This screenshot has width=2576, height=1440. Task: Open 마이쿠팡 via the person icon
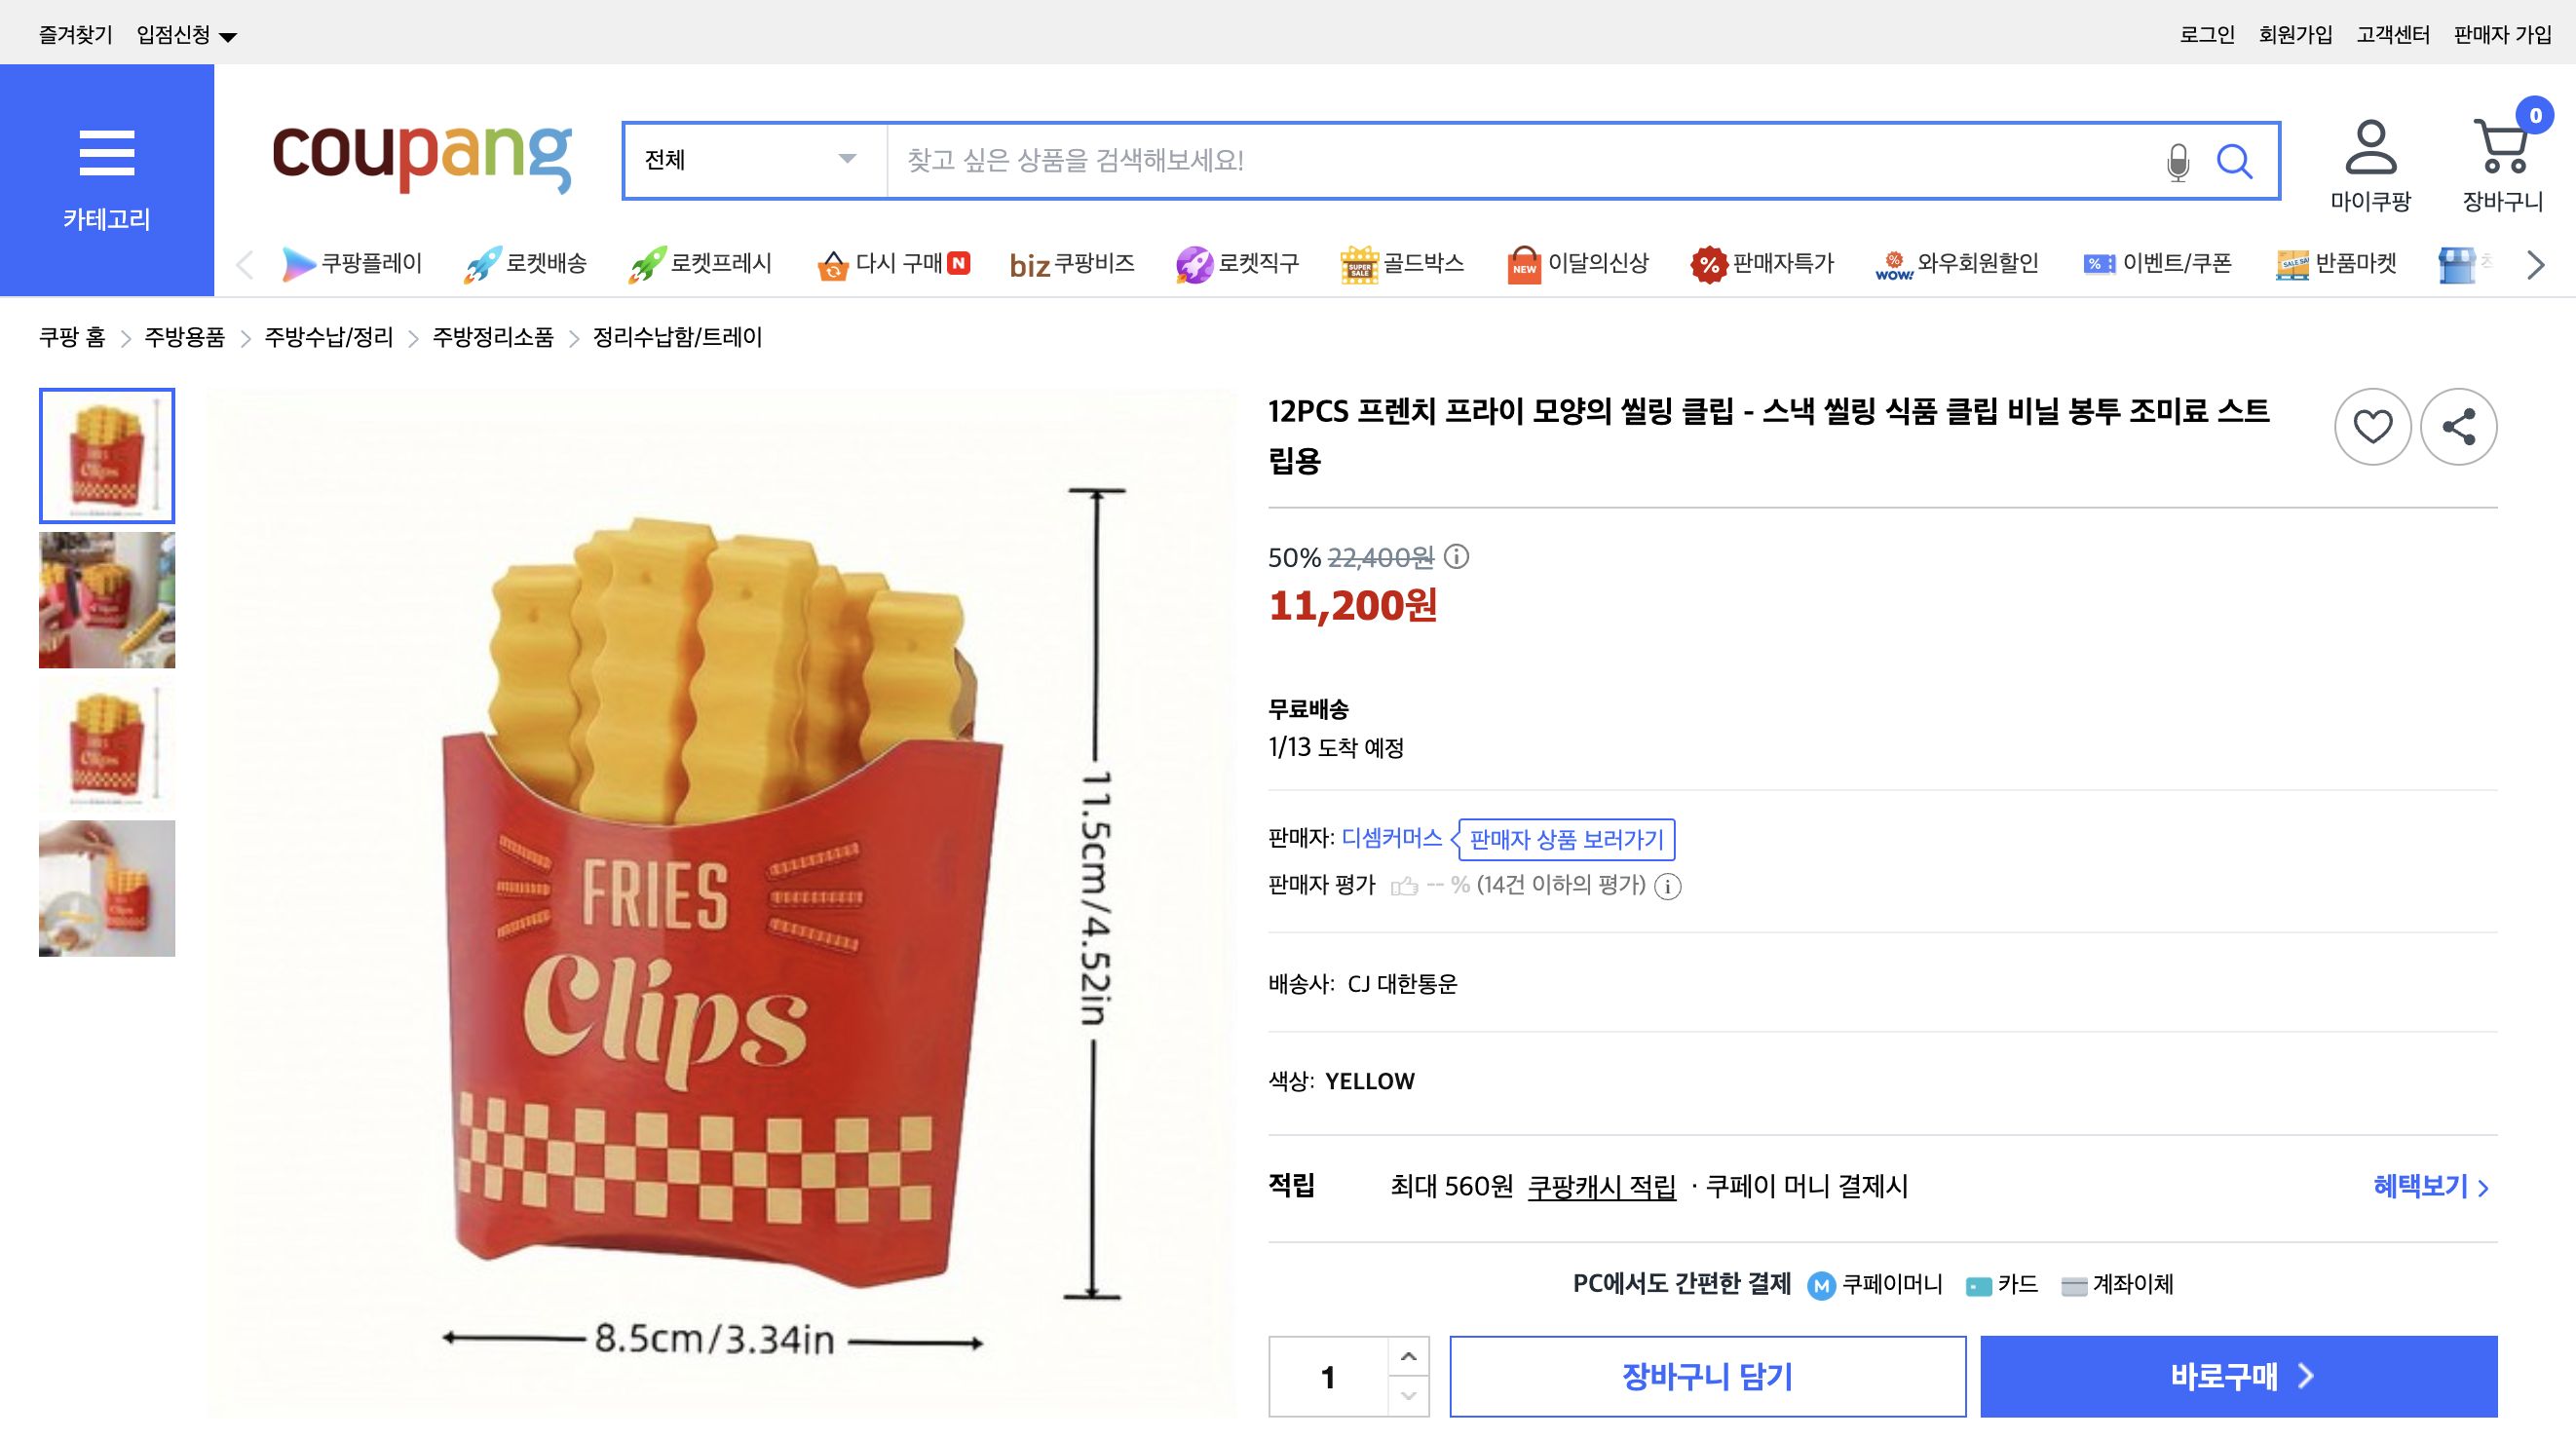tap(2369, 155)
